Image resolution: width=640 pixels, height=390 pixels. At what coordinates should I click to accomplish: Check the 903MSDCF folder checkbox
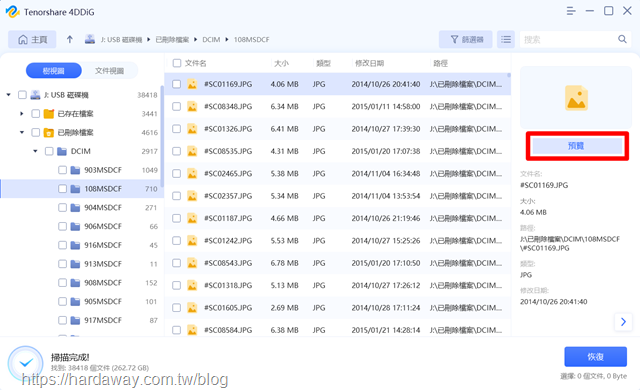point(62,170)
